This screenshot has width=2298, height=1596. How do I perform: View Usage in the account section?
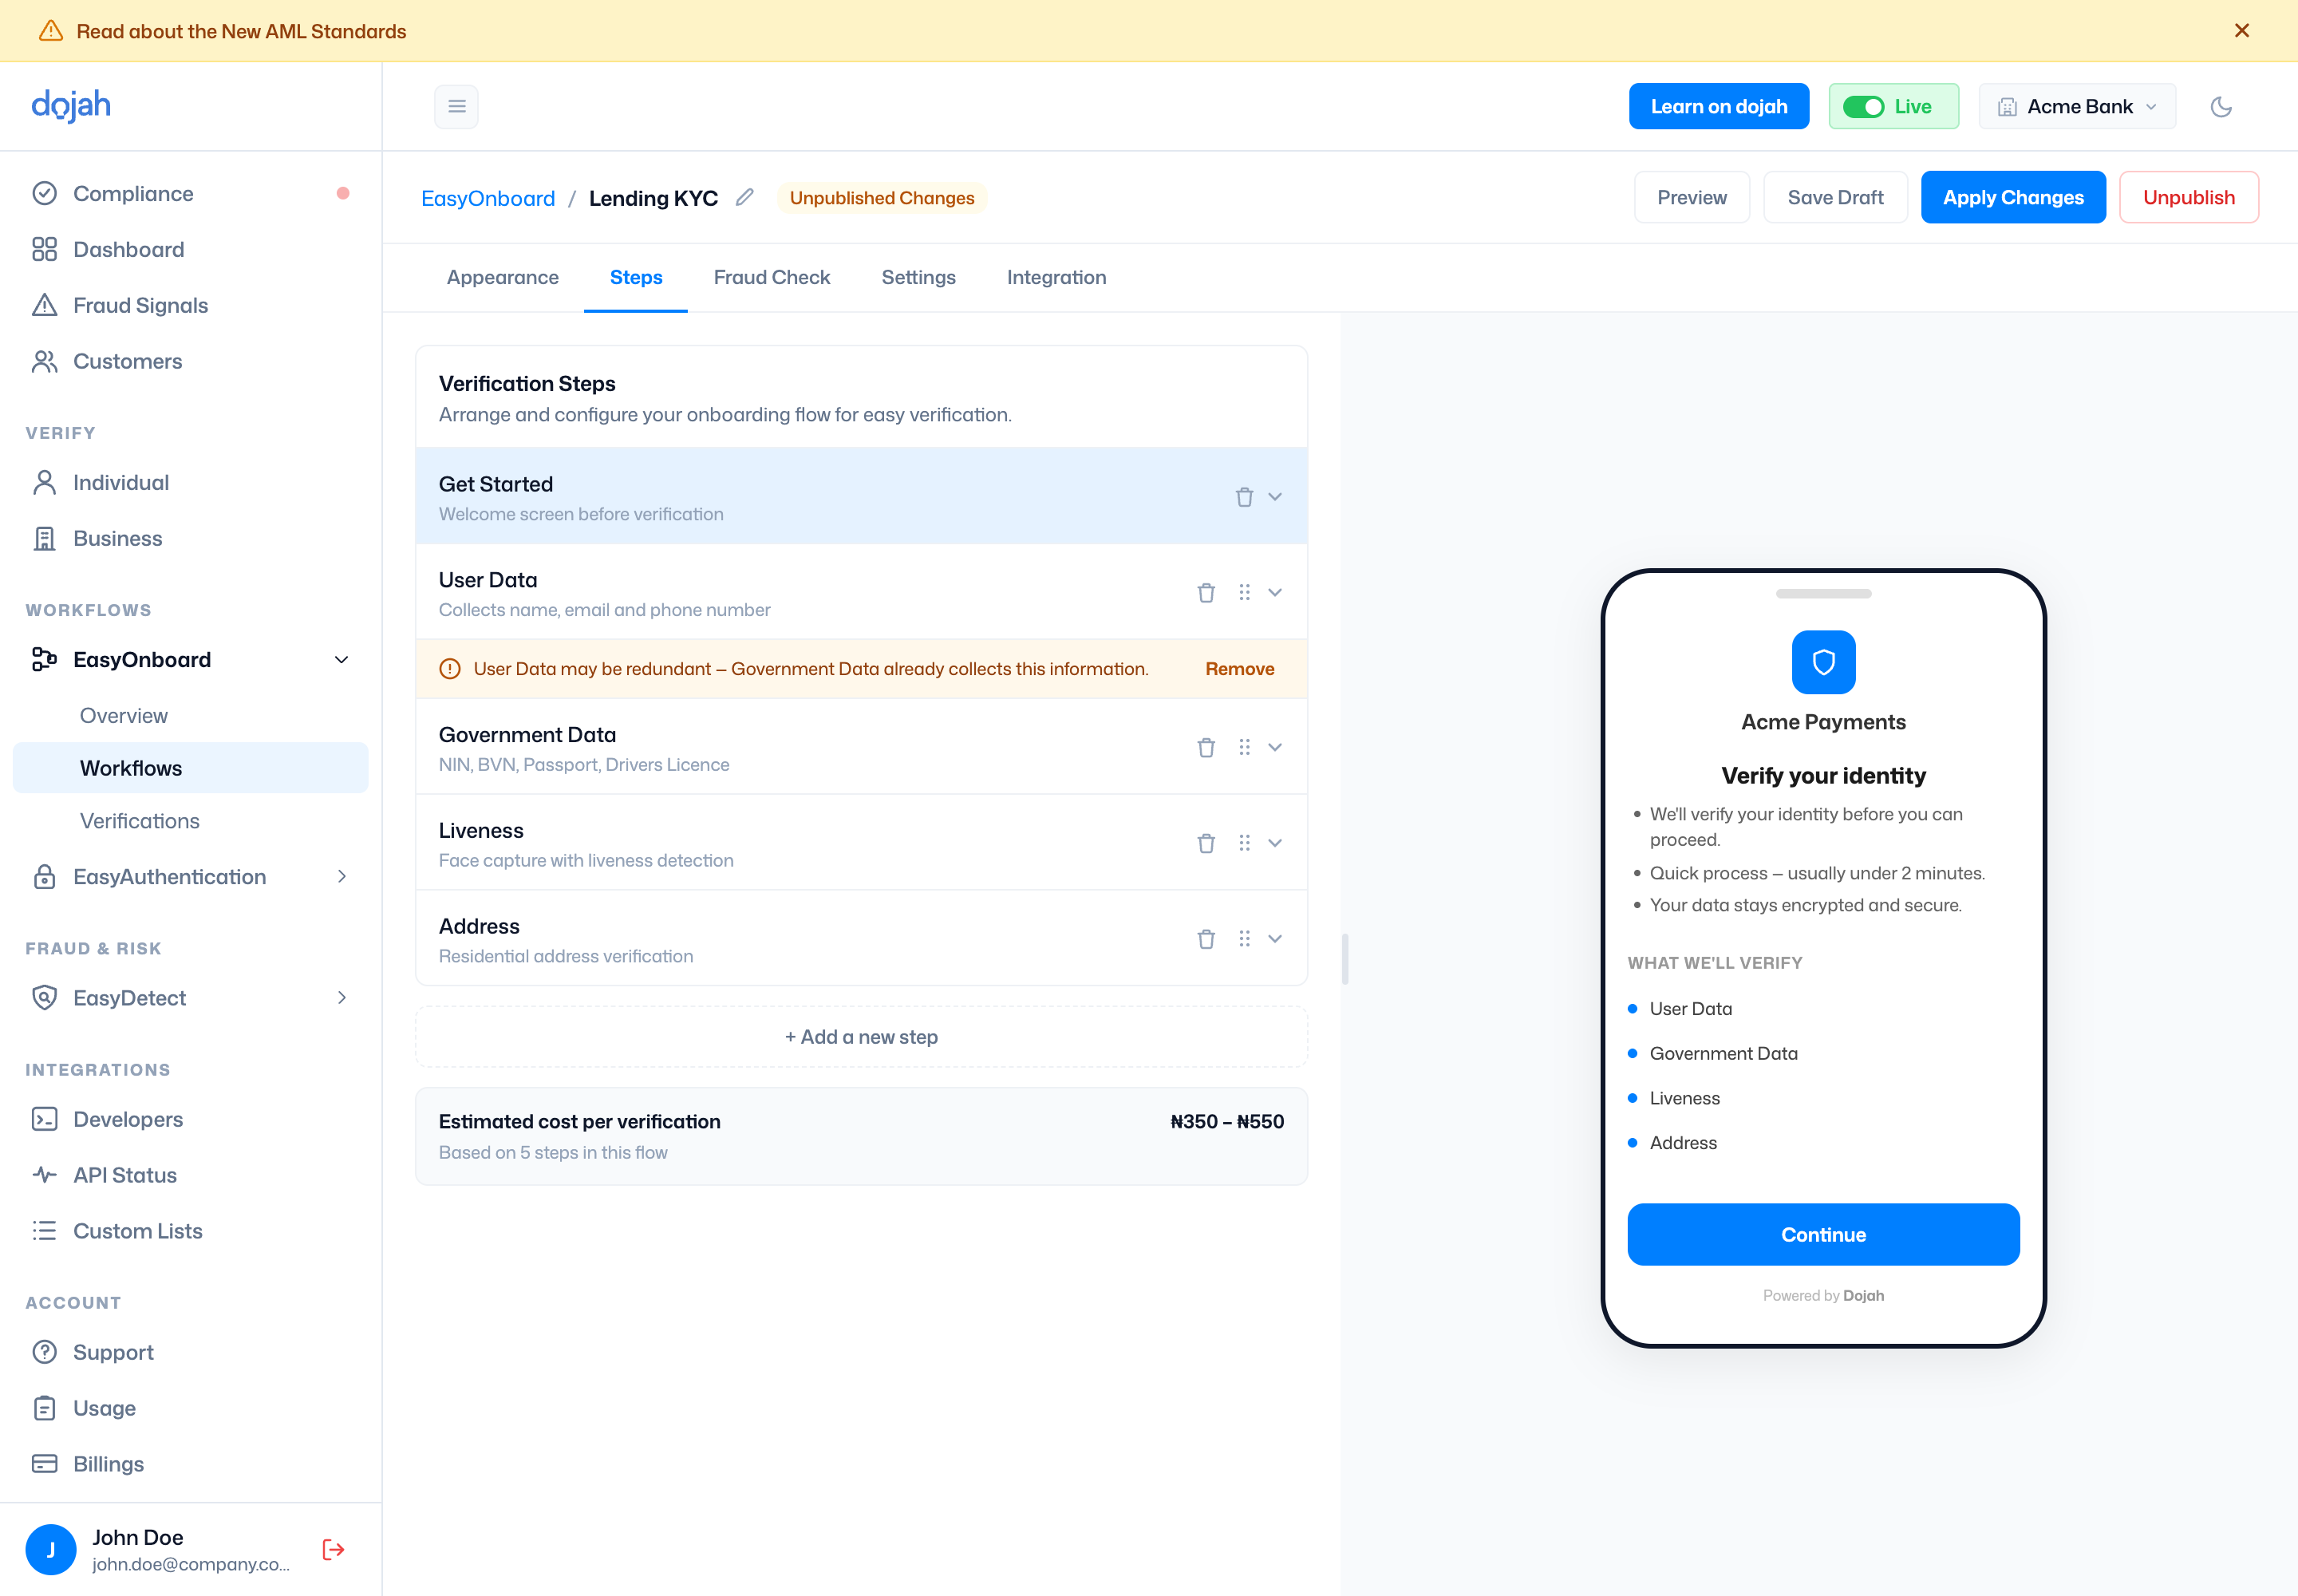(x=190, y=1408)
